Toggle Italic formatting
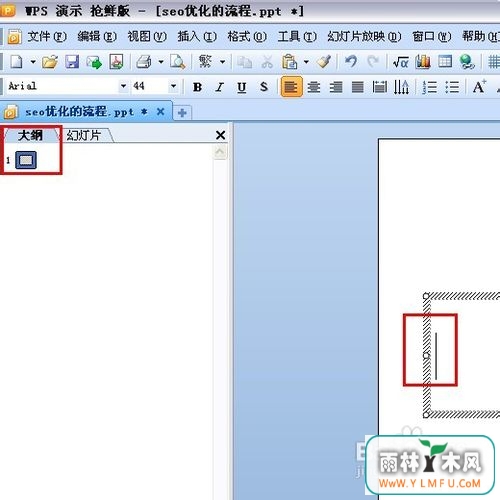 click(219, 87)
